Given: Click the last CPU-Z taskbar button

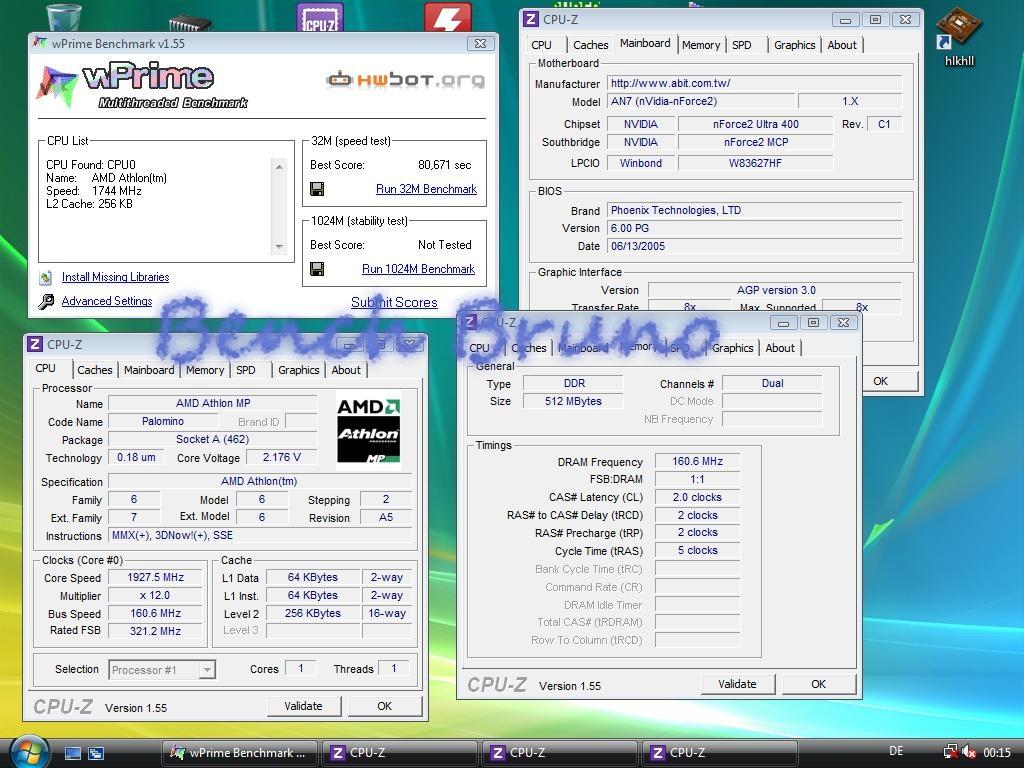Looking at the screenshot, I should pos(719,753).
